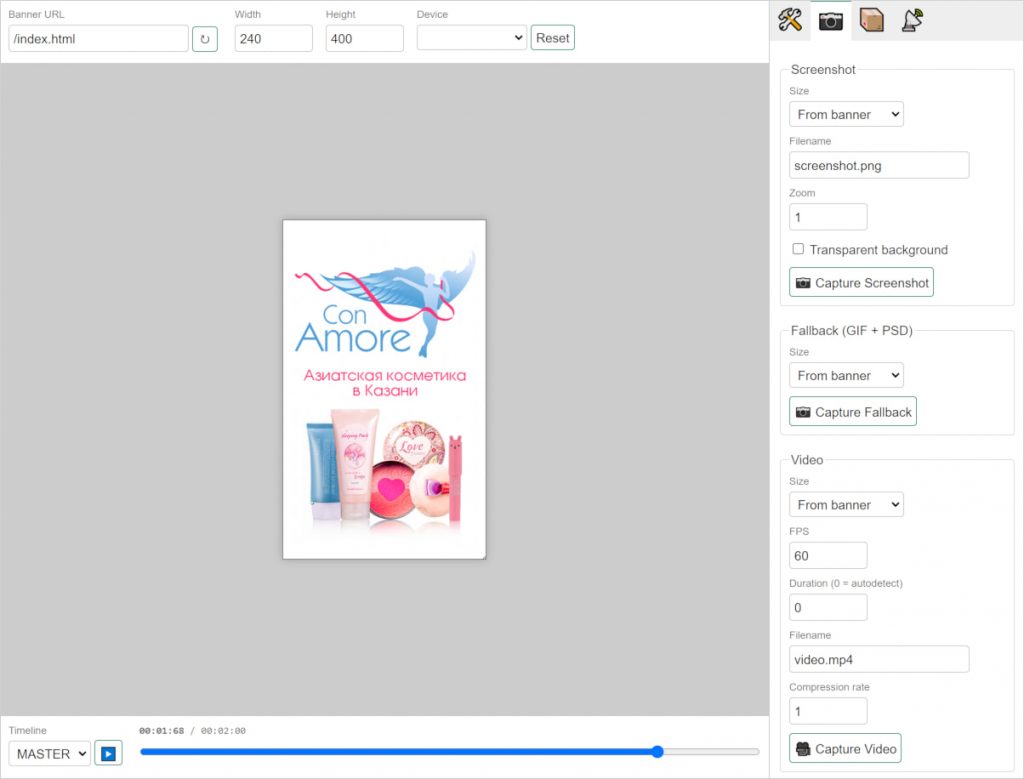Image resolution: width=1024 pixels, height=779 pixels.
Task: Click the Capture Screenshot button
Action: (861, 282)
